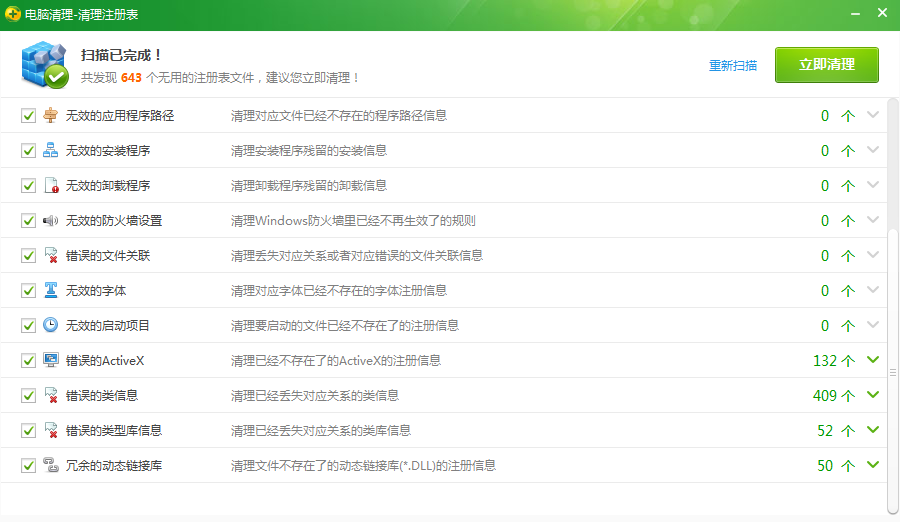Click the 无效的启动项目 label text

point(108,326)
